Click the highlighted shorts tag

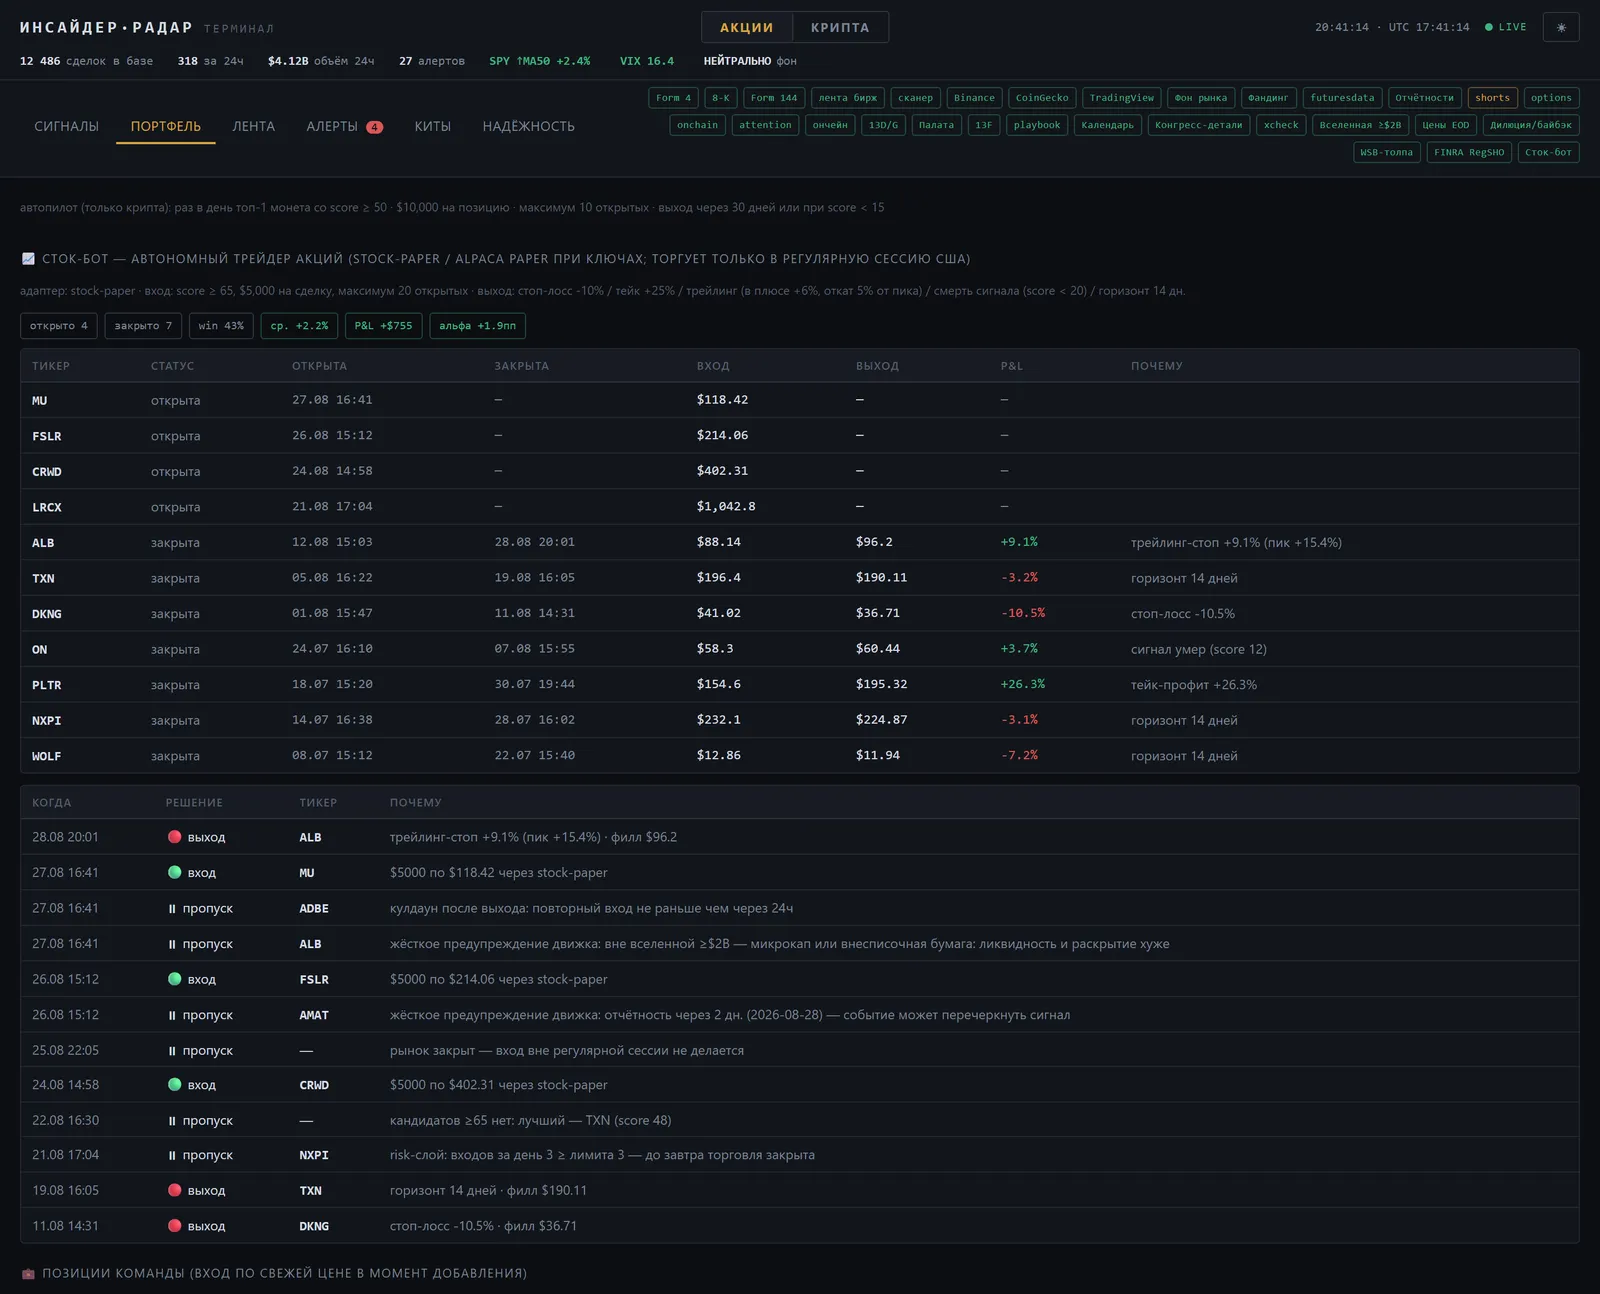tap(1492, 98)
